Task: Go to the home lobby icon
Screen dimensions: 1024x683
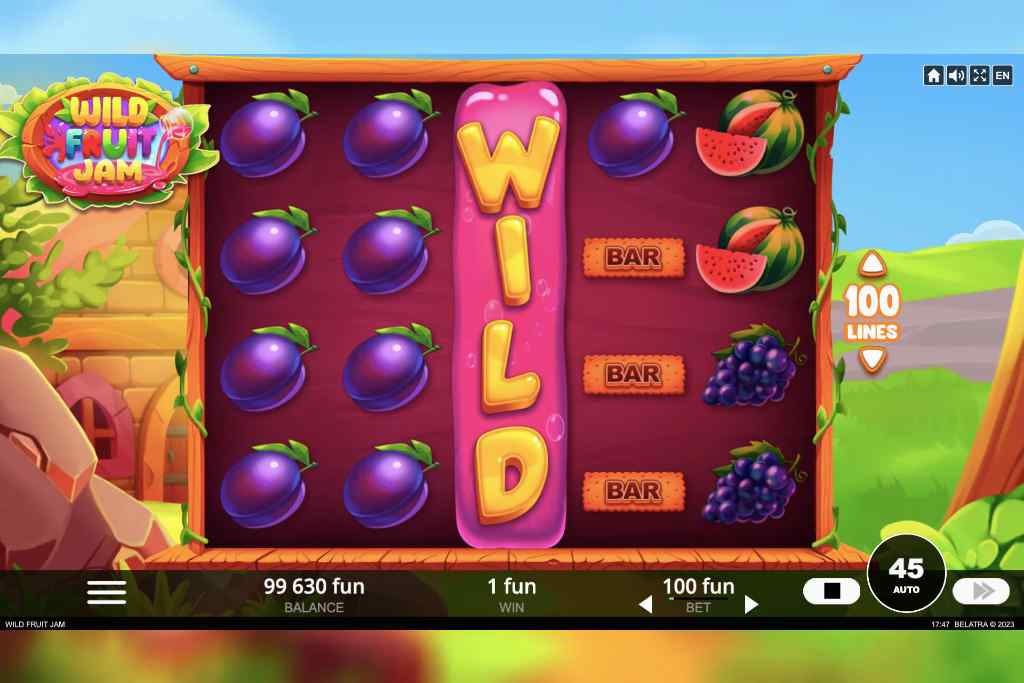Action: coord(933,76)
